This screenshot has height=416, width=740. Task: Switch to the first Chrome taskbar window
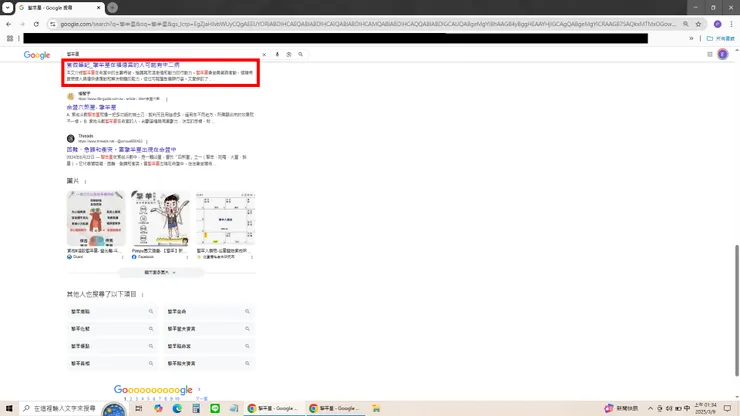[x=274, y=408]
